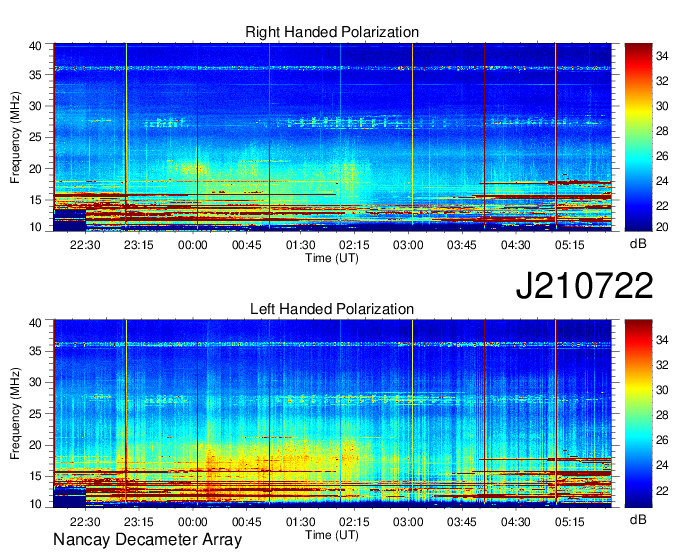Viewport: 680px width, 552px height.
Task: Click the 25 MHz tick on Right Handed frequency axis
Action: point(35,137)
